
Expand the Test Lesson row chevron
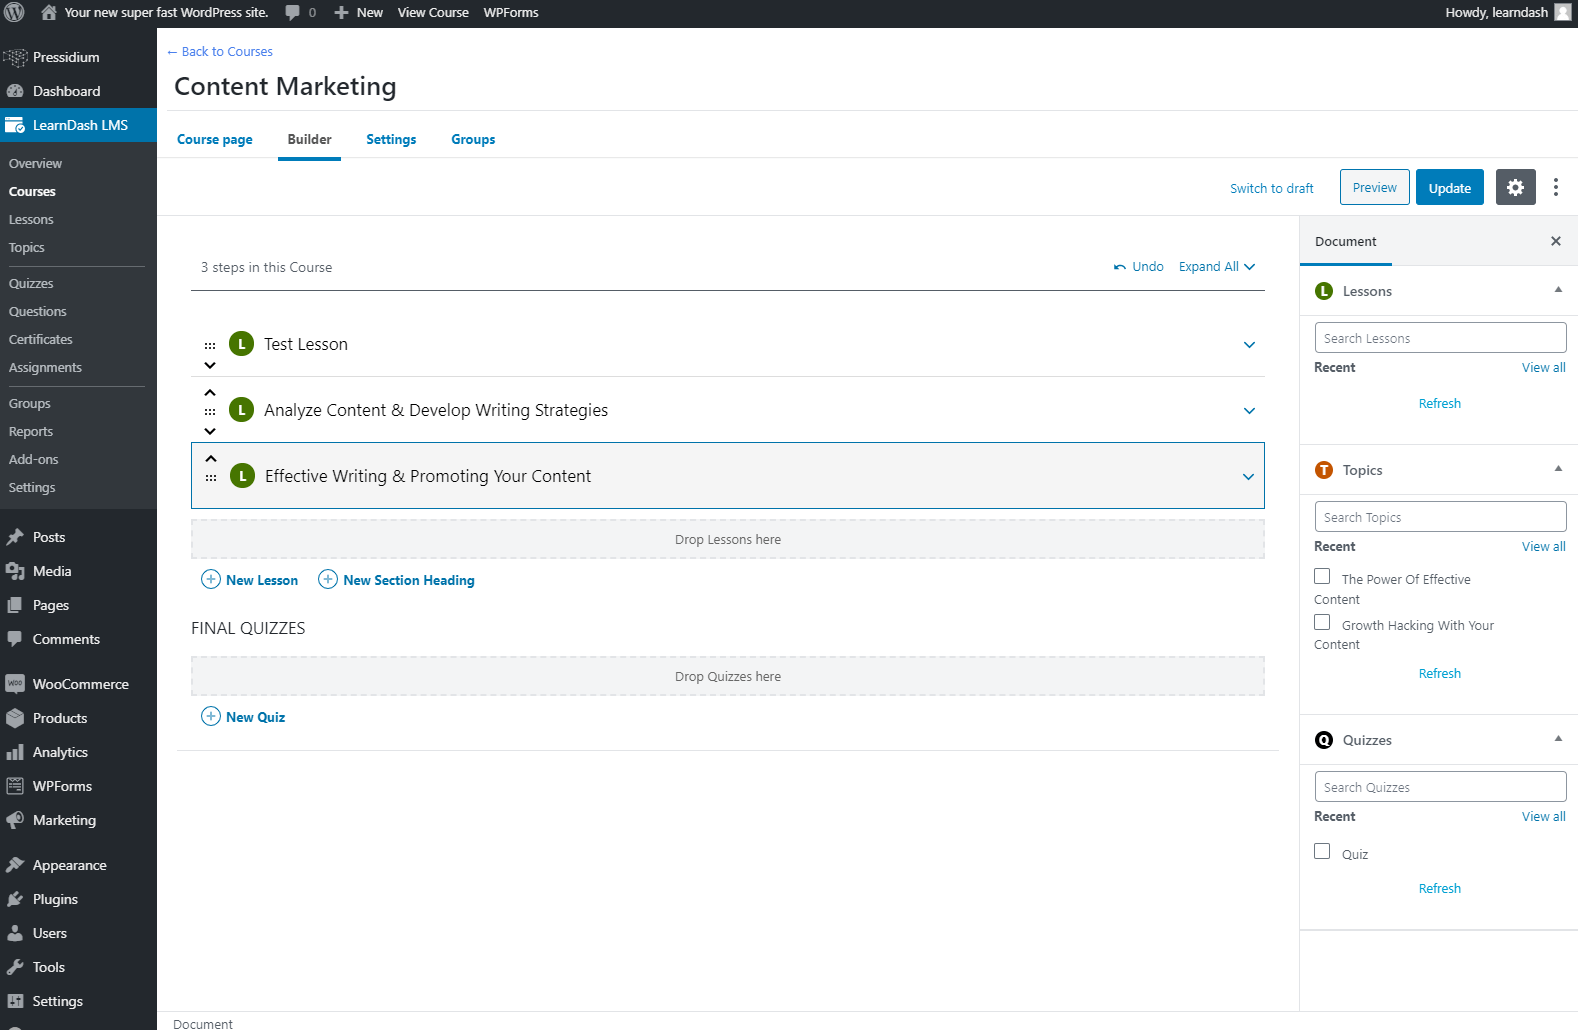(x=1249, y=345)
